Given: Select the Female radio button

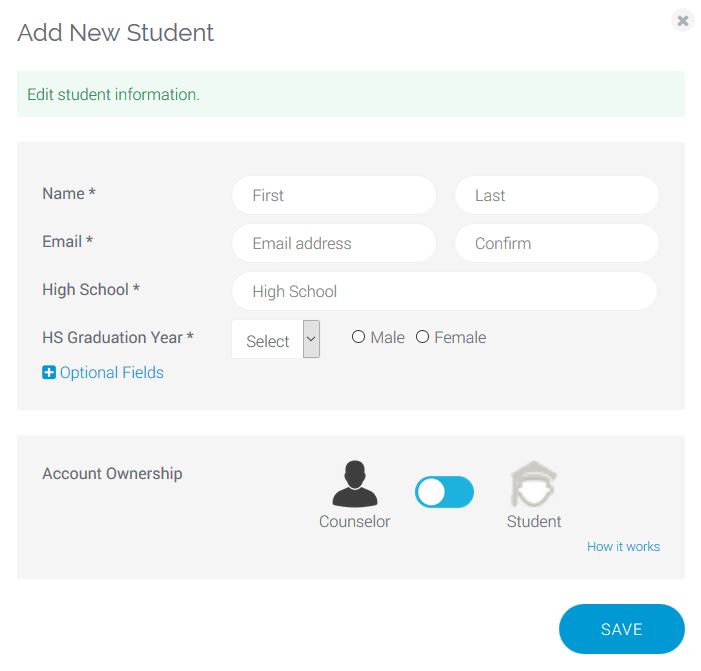Looking at the screenshot, I should 422,337.
